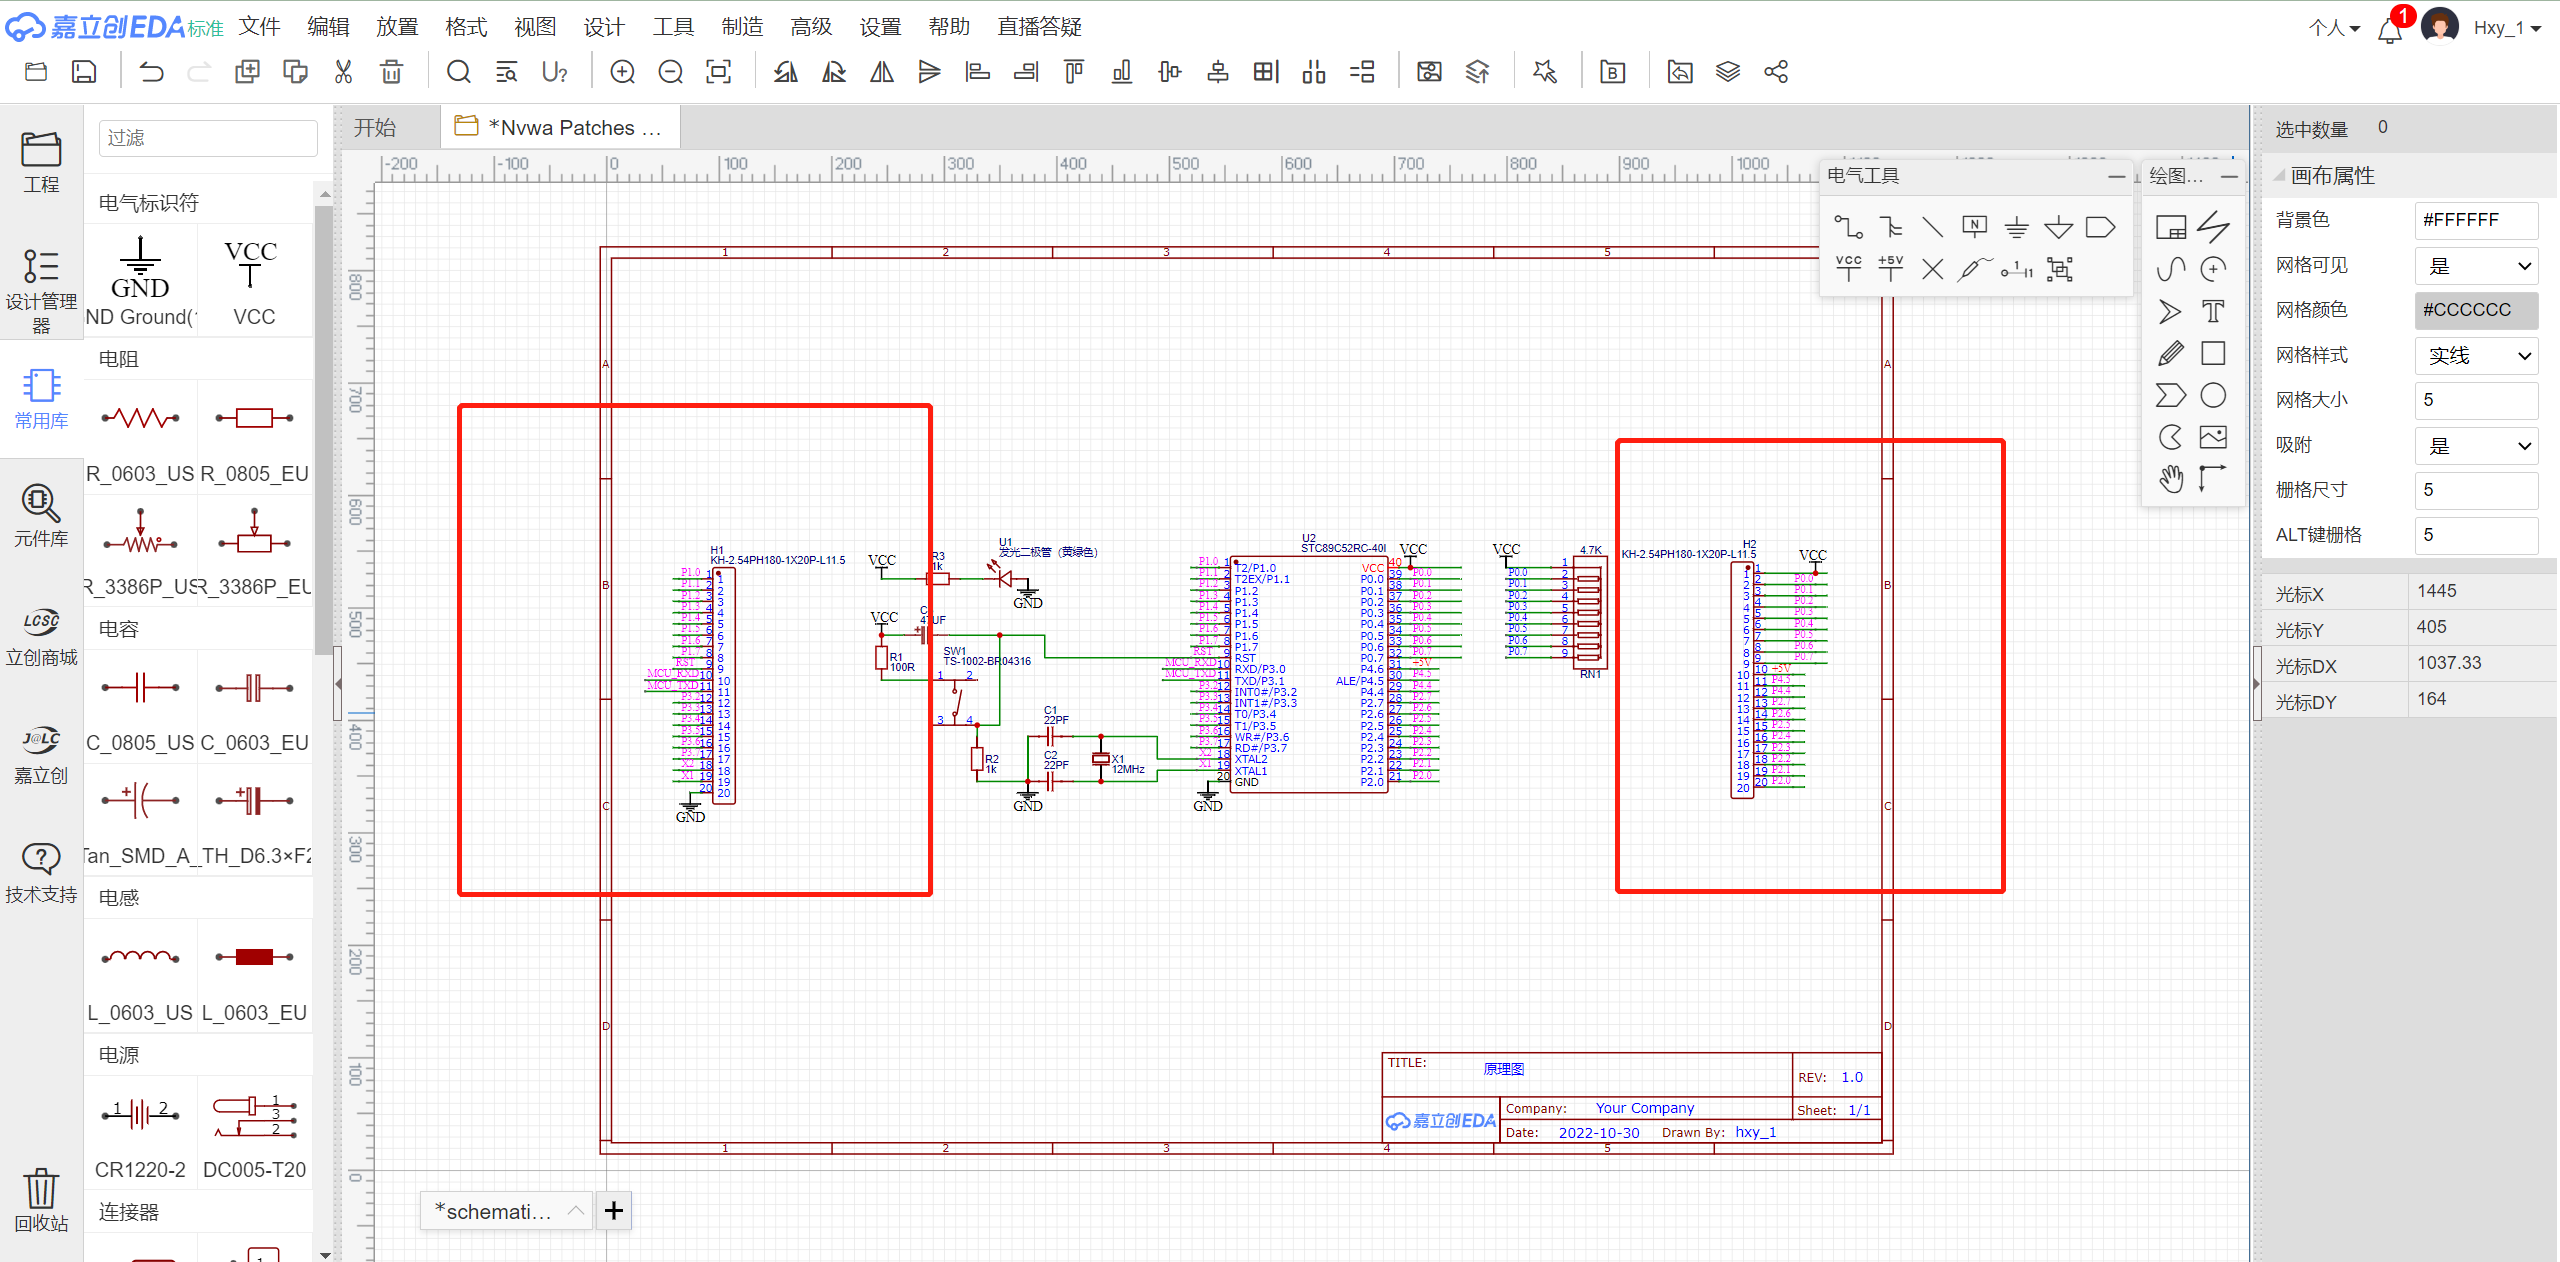Select the Wire tool in electrical tools
The height and width of the screenshot is (1262, 2560).
point(1847,227)
